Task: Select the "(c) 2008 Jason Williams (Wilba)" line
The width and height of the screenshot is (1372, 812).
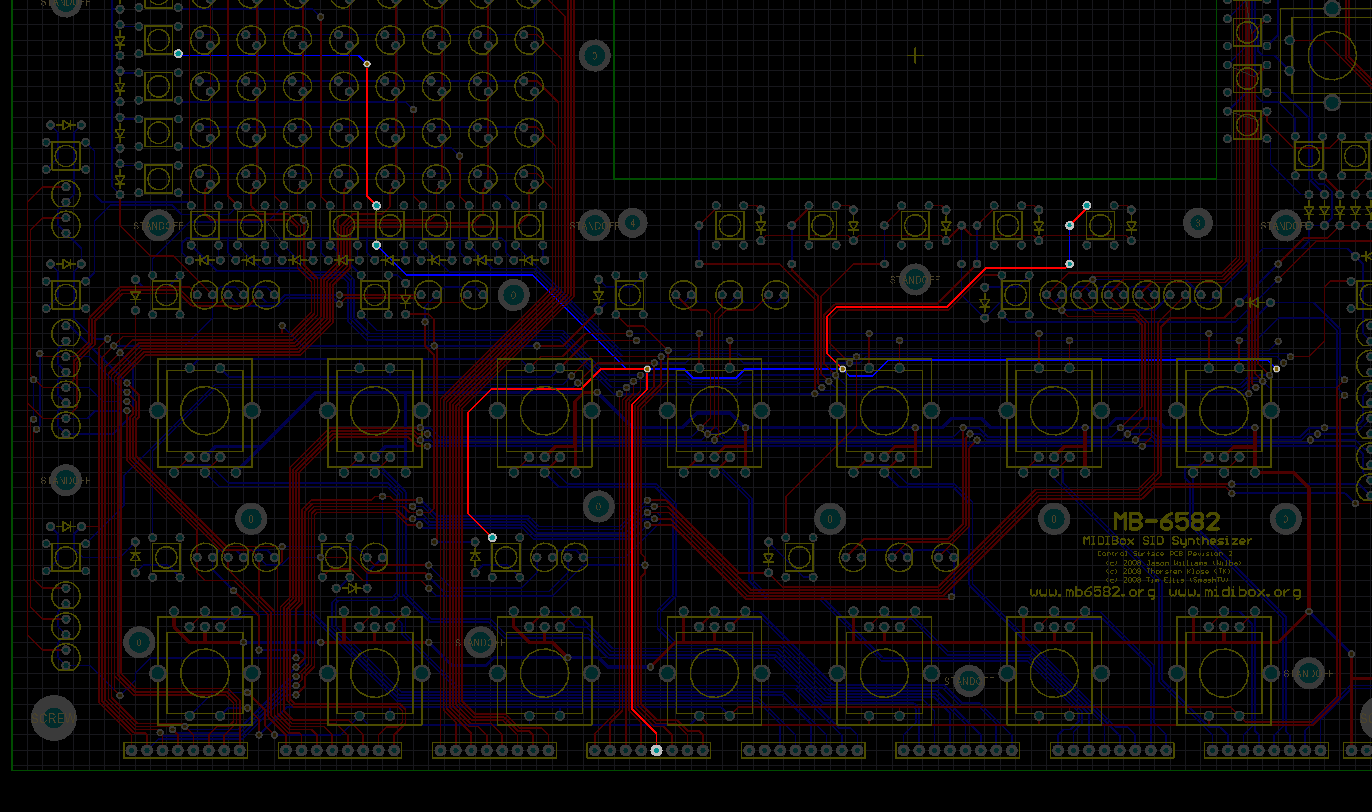Action: 1173,563
